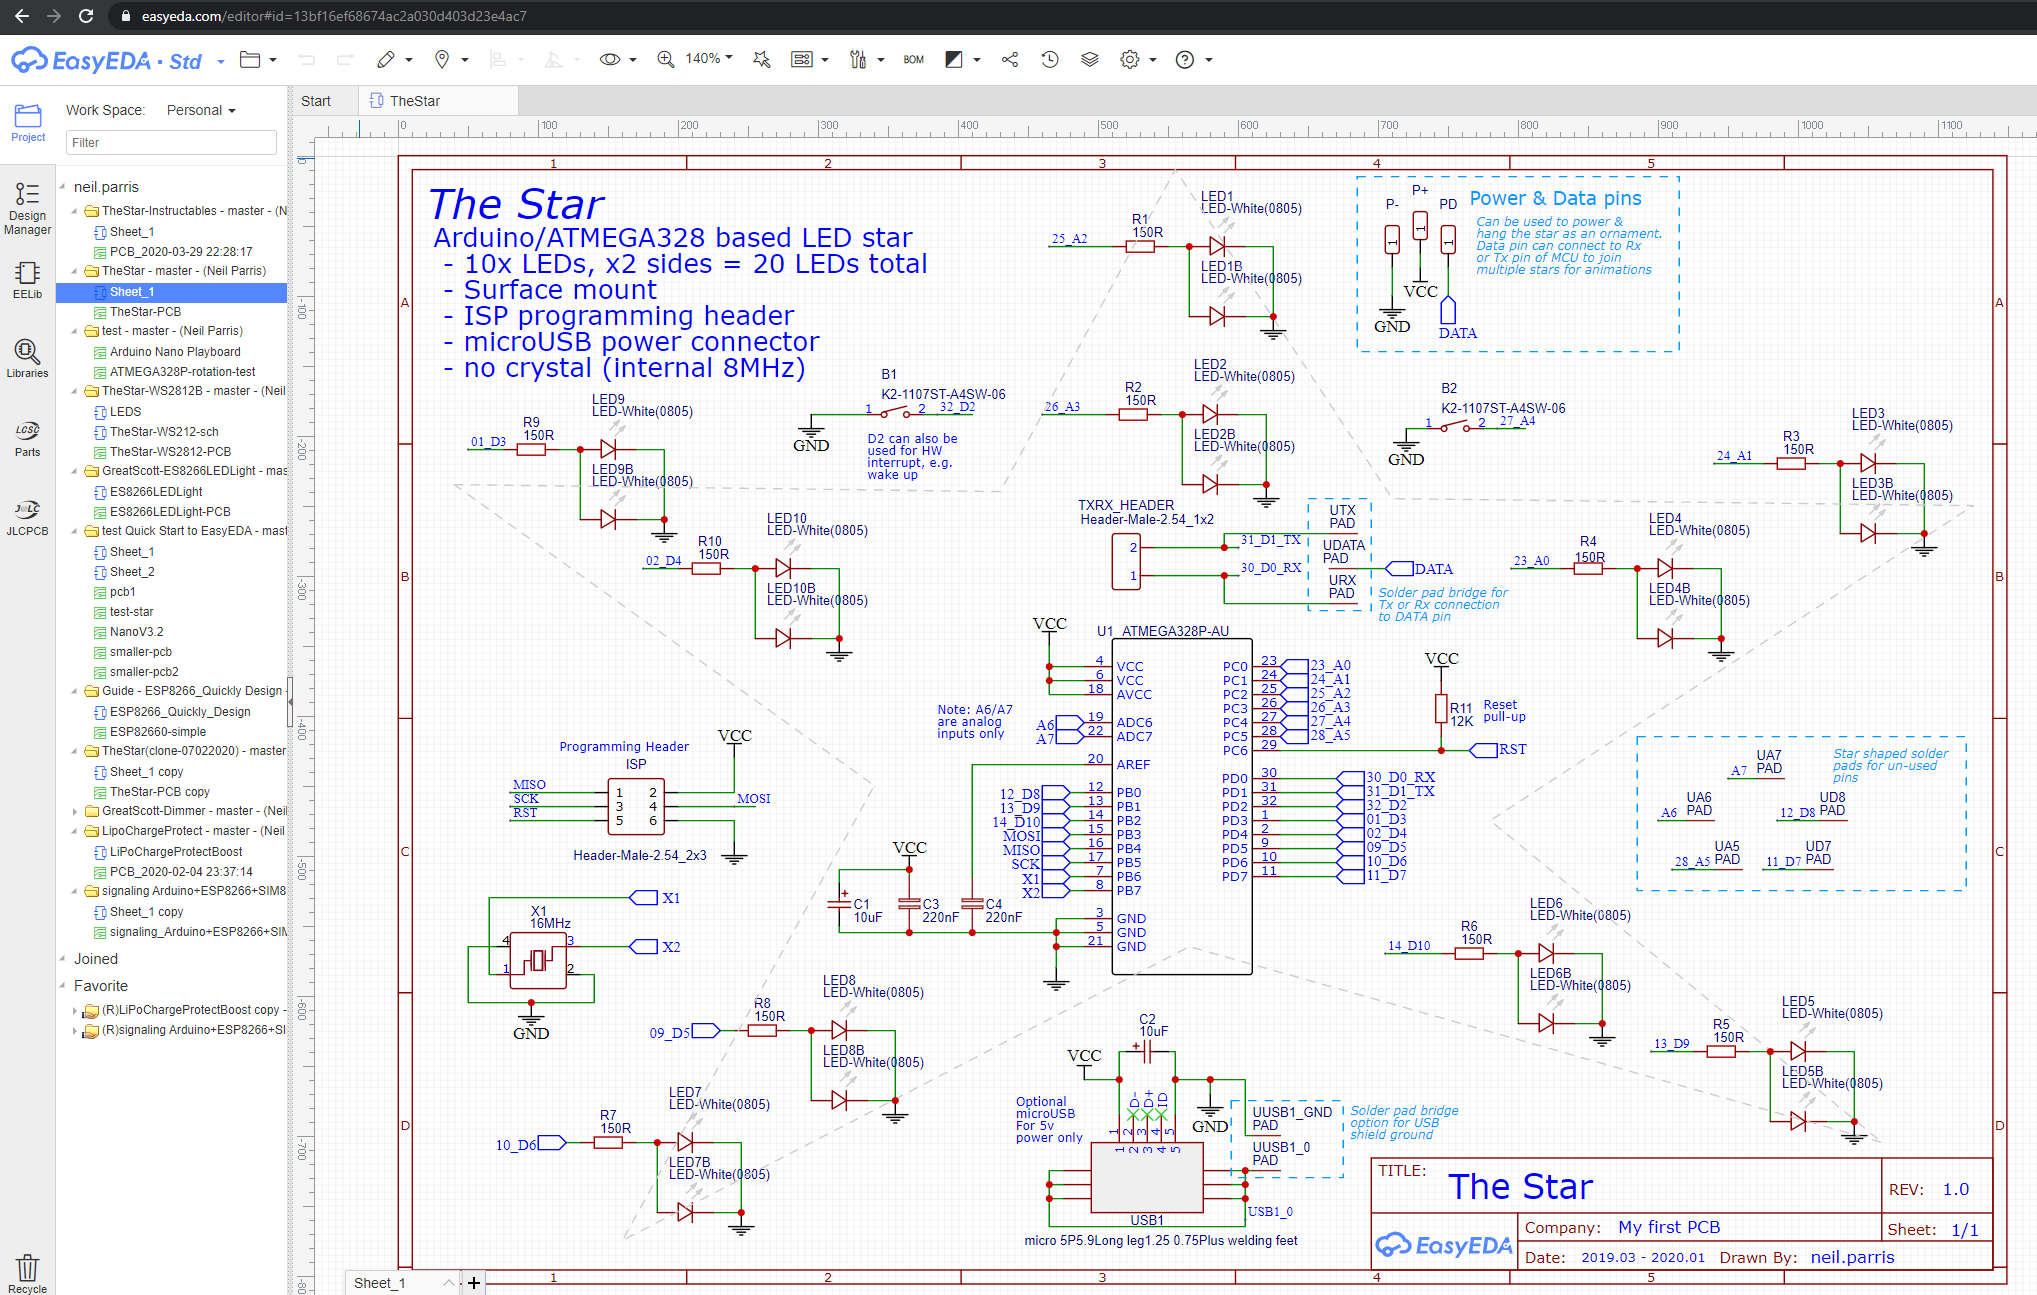Click the Share schematic icon

click(x=1009, y=60)
